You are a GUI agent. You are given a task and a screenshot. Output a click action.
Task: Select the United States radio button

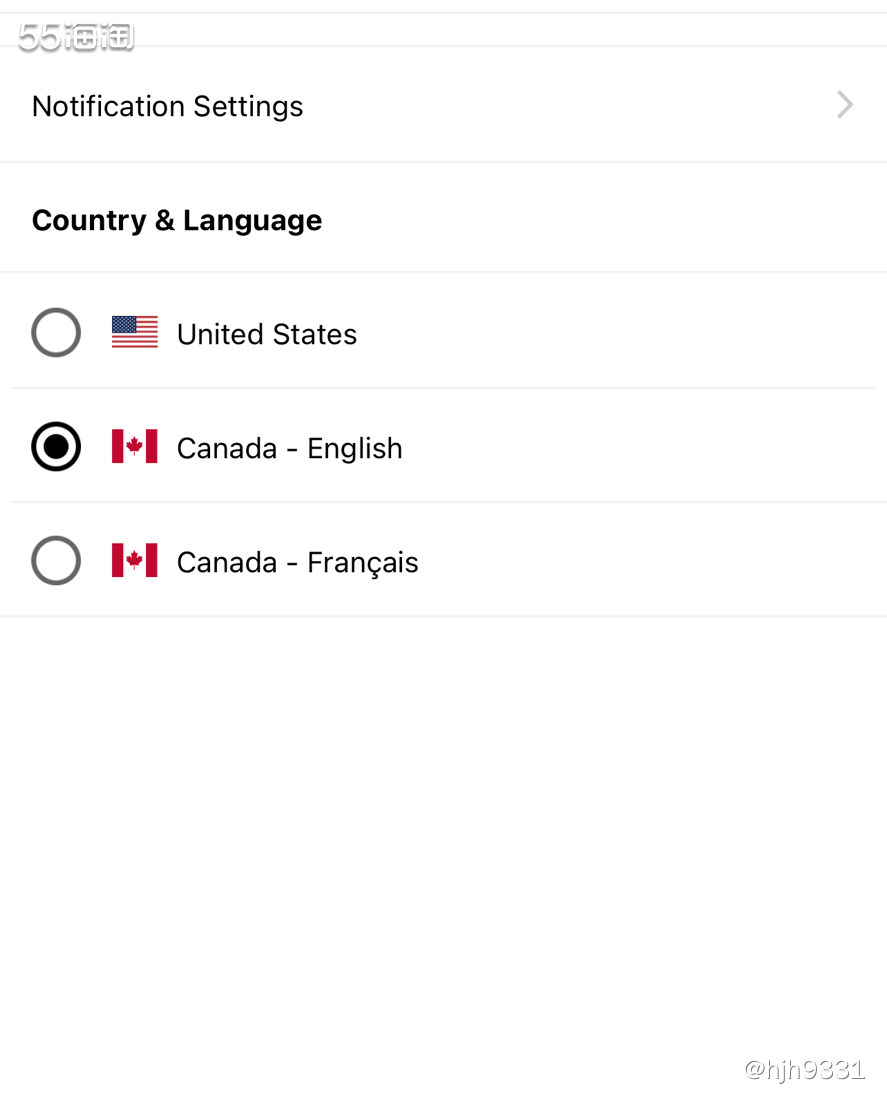(56, 332)
